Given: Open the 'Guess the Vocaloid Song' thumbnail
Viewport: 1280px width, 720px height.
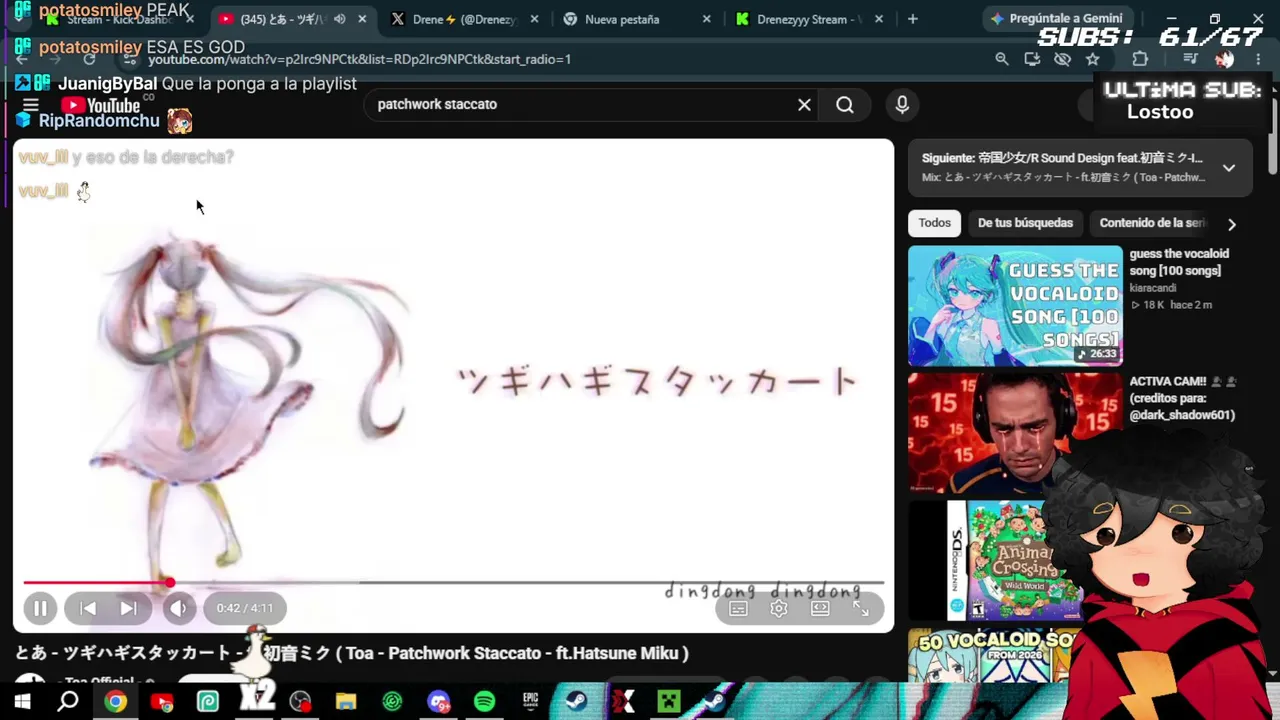Looking at the screenshot, I should (1015, 306).
